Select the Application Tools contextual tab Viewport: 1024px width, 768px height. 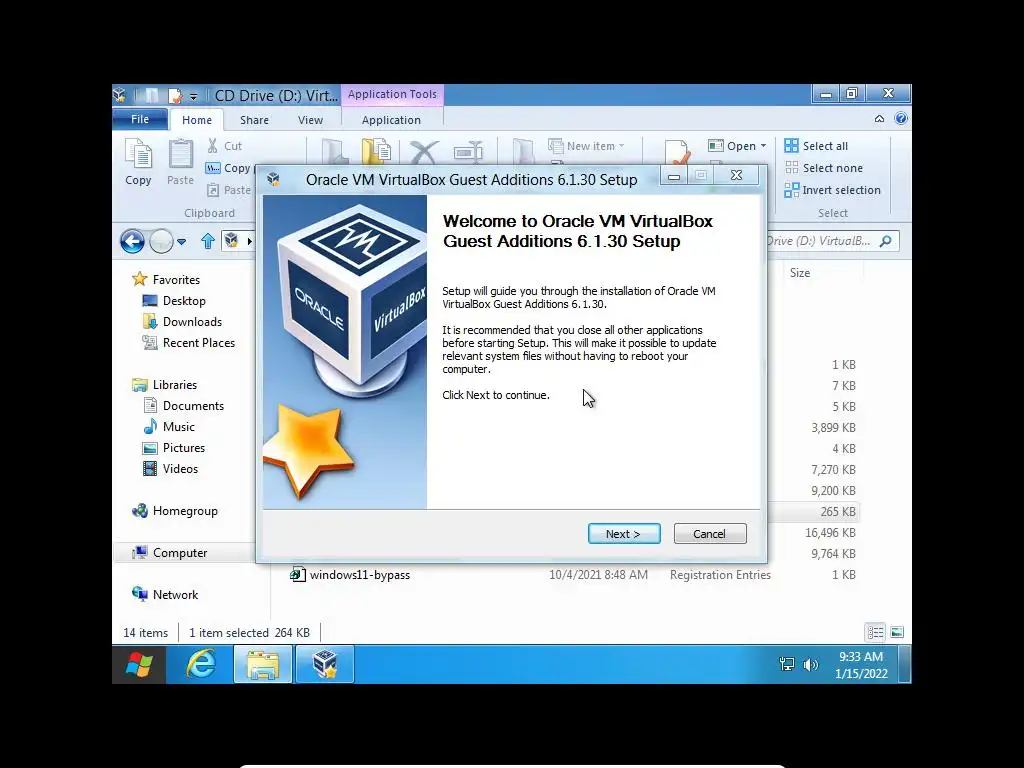pyautogui.click(x=392, y=94)
